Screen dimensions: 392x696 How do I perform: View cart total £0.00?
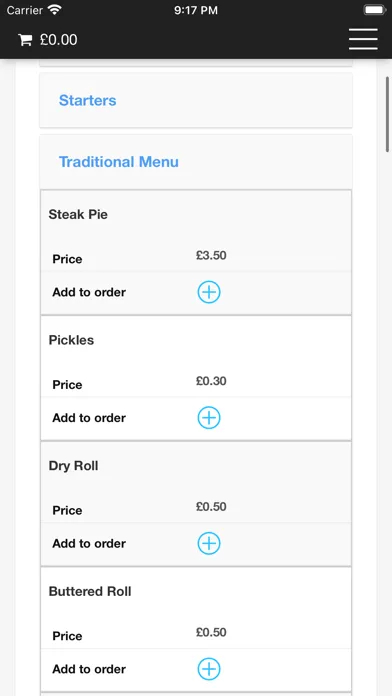pos(59,40)
